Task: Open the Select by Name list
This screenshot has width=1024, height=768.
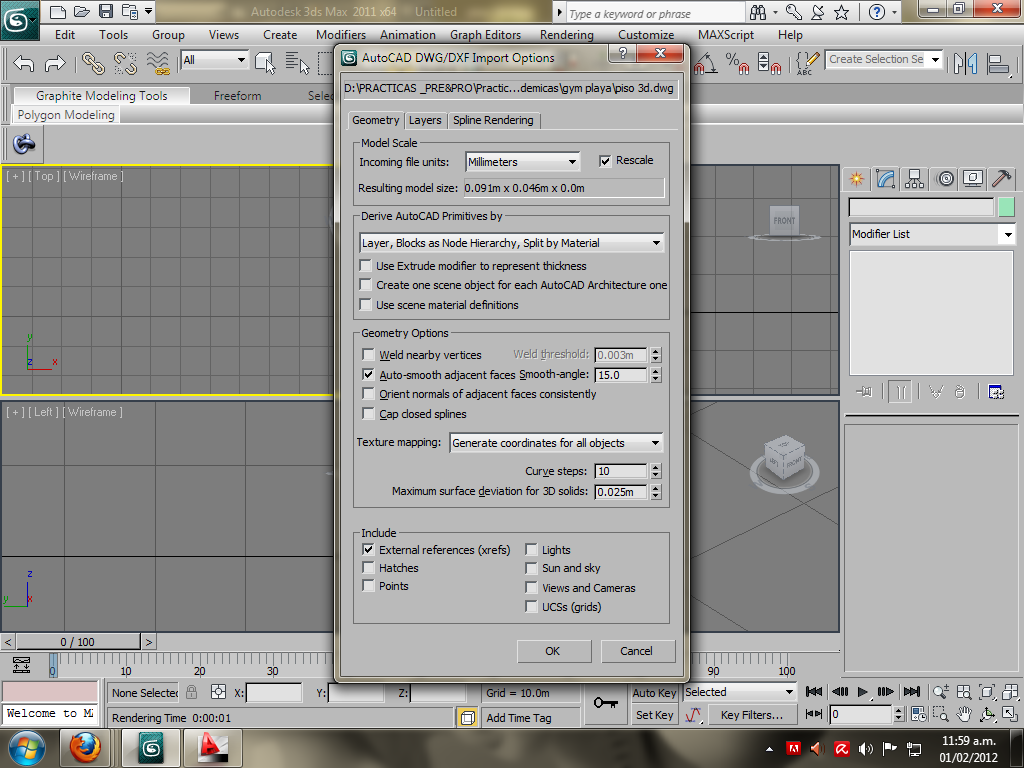Action: pos(296,63)
